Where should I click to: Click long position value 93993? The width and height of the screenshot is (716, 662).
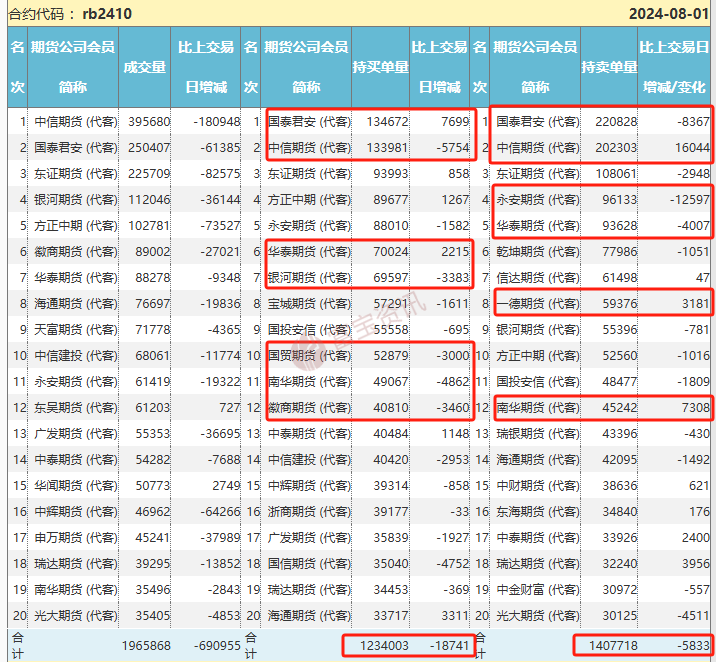[x=391, y=174]
